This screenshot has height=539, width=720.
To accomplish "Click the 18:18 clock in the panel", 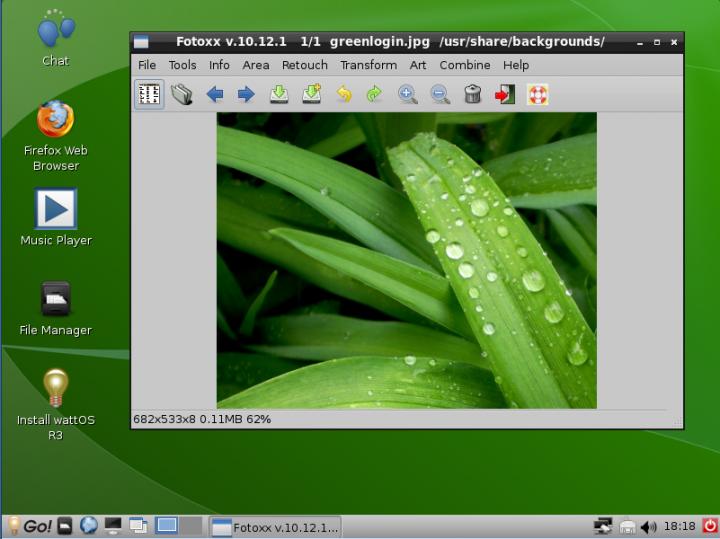I will 680,526.
